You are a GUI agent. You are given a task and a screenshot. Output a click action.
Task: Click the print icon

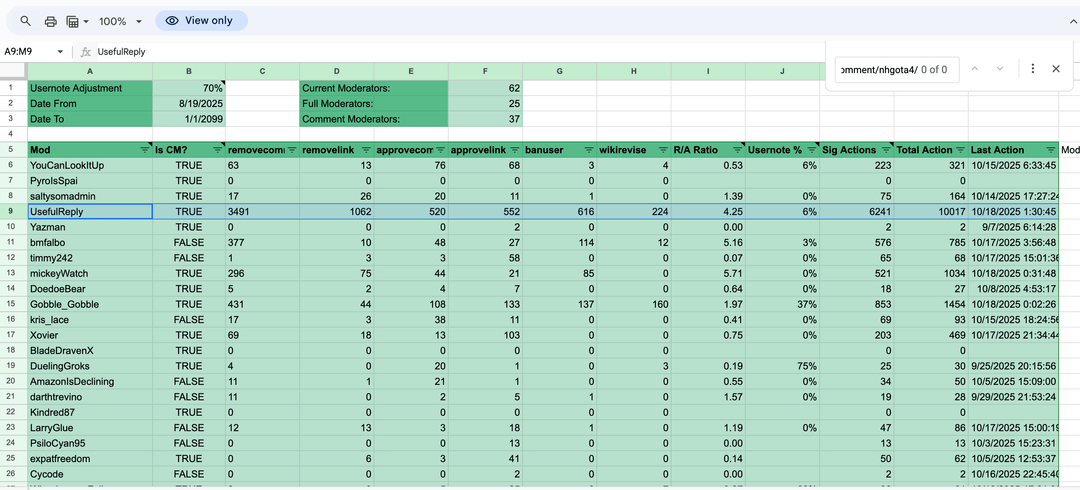(50, 21)
